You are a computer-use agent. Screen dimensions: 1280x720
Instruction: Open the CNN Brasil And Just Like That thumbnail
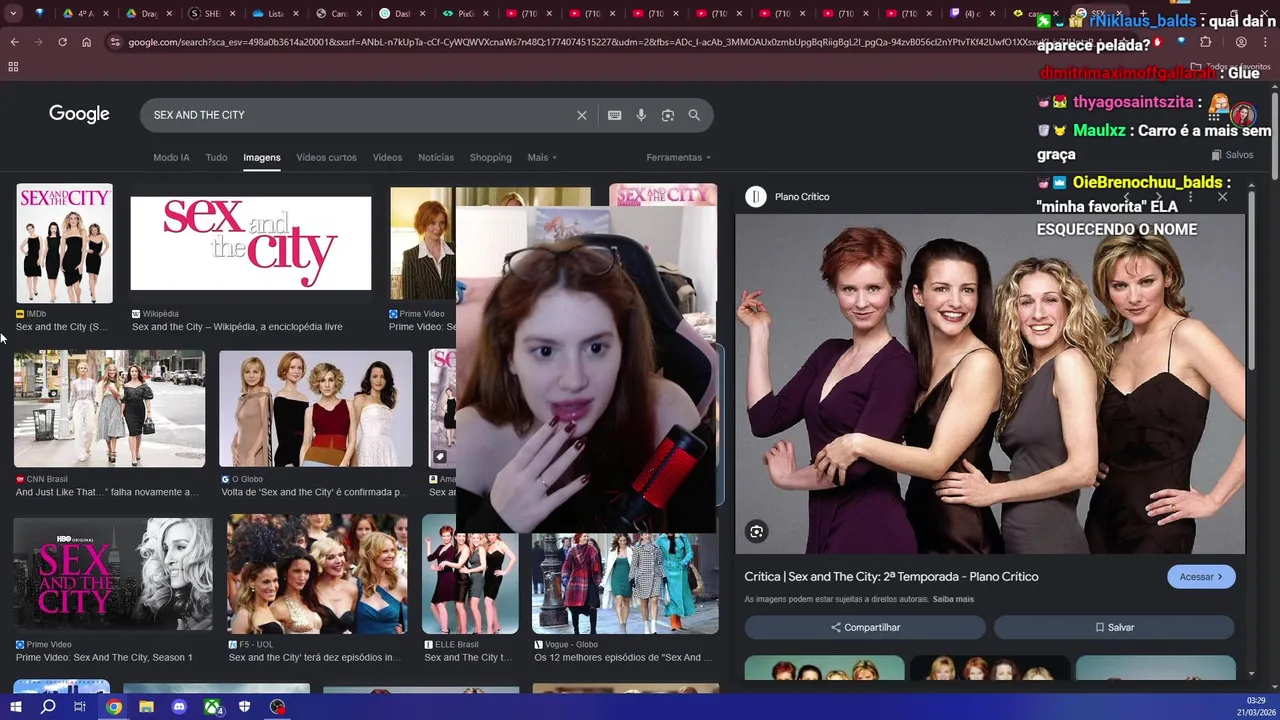[x=109, y=408]
